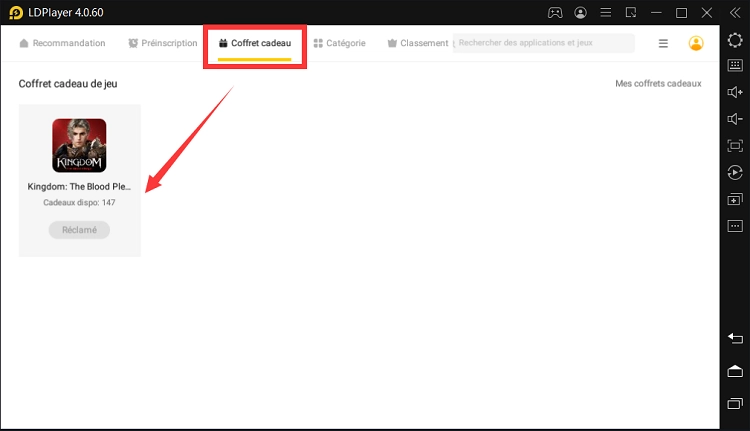Image resolution: width=750 pixels, height=431 pixels.
Task: Open keyboard mapping tool in sidebar
Action: [735, 66]
